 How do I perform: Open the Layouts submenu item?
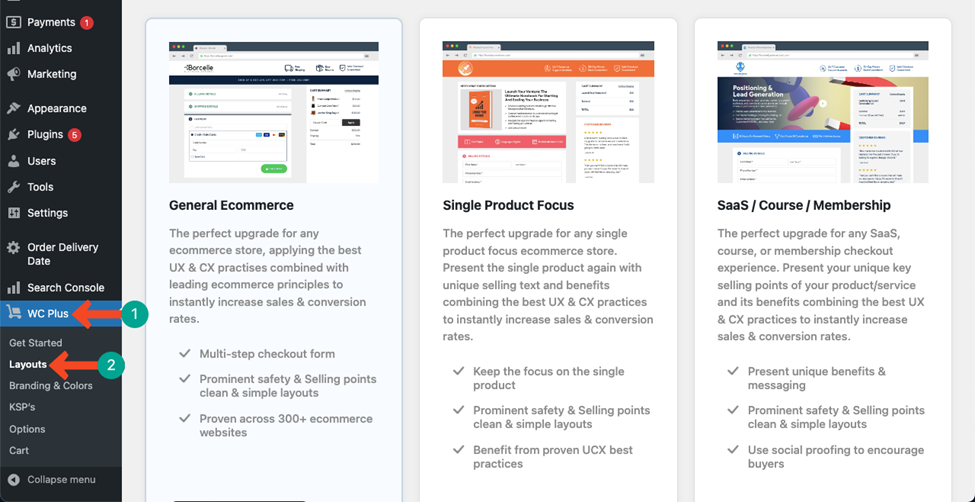click(x=28, y=365)
